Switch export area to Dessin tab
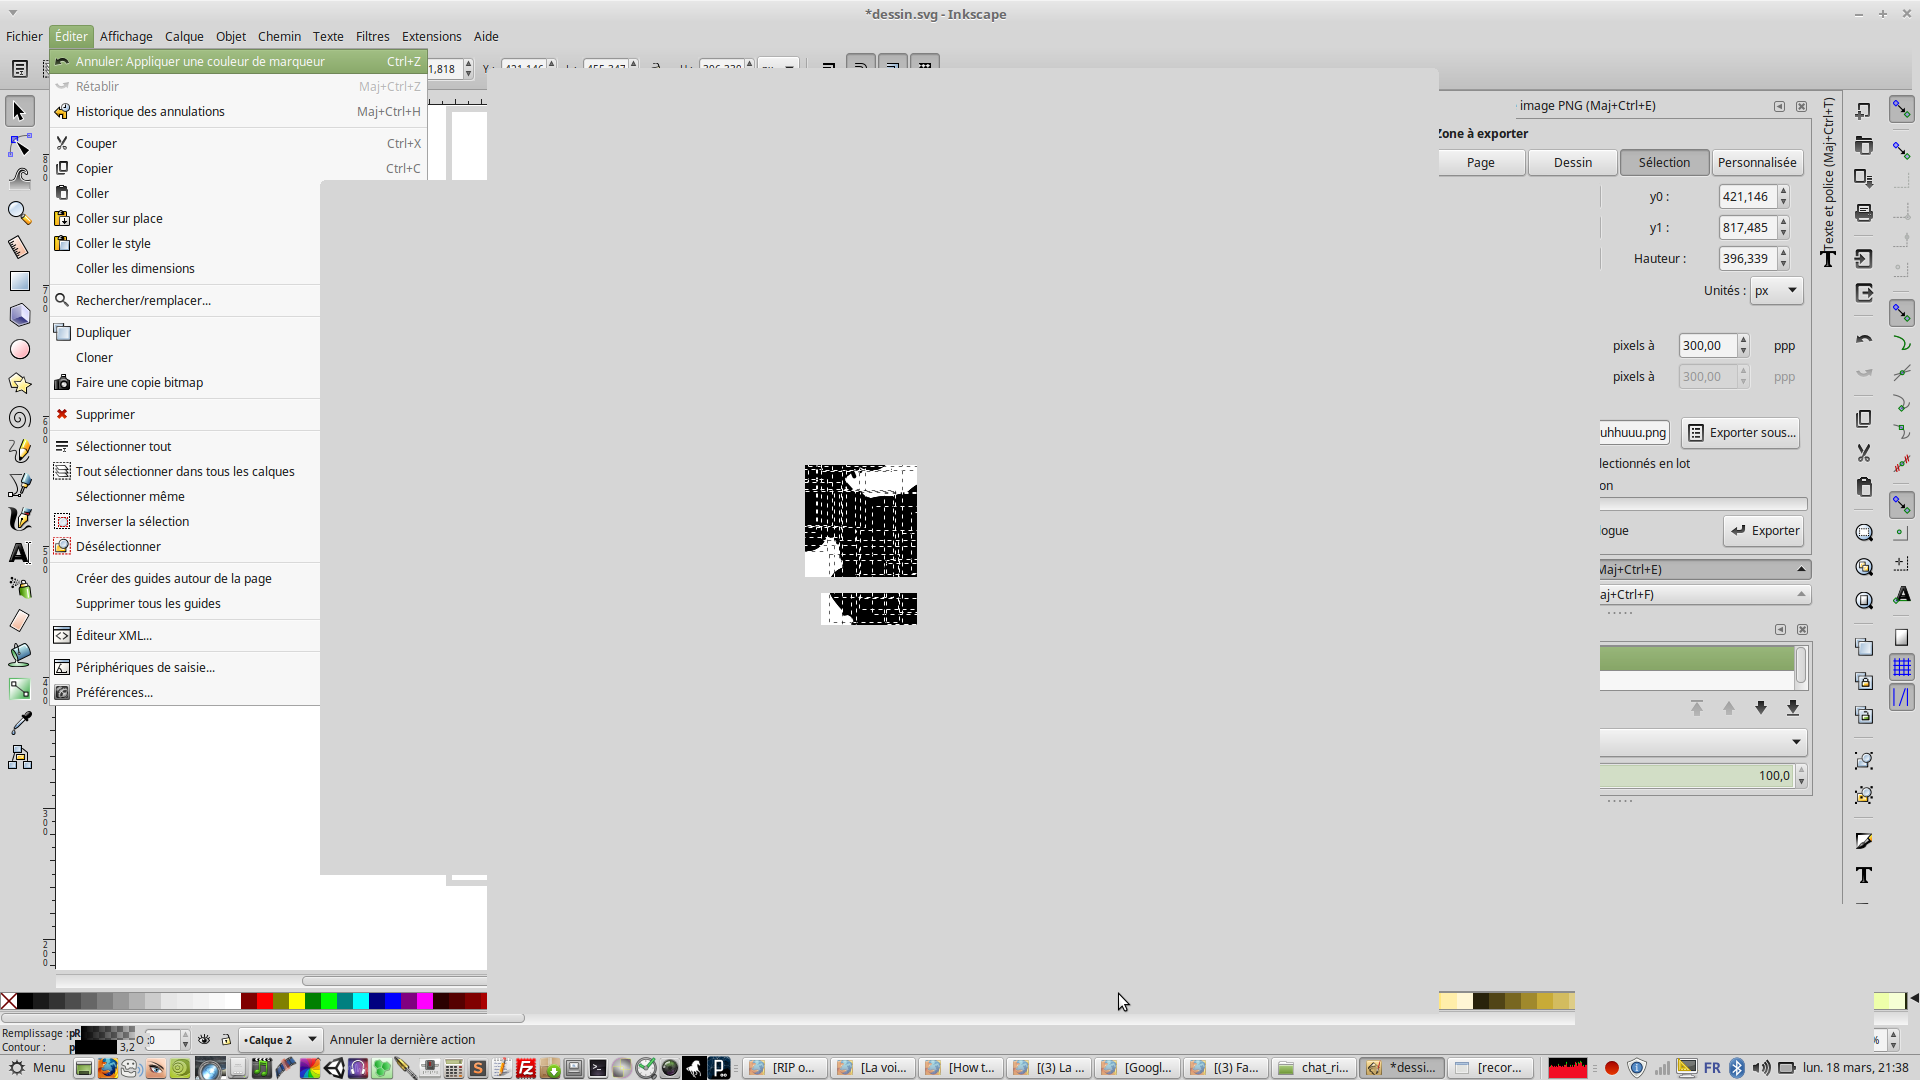This screenshot has width=1920, height=1080. 1572,163
